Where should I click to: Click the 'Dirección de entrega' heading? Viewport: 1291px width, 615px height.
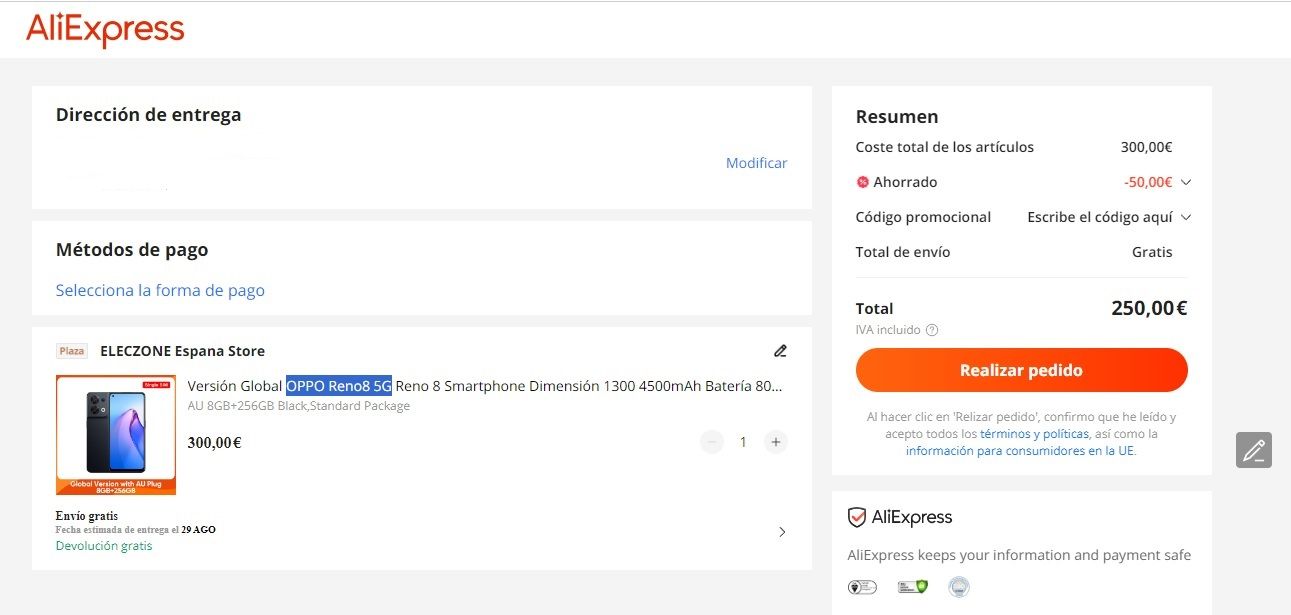point(149,115)
